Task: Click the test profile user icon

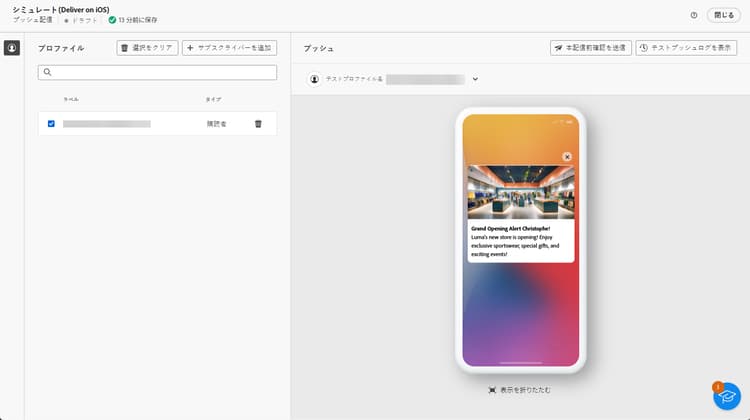Action: (314, 79)
